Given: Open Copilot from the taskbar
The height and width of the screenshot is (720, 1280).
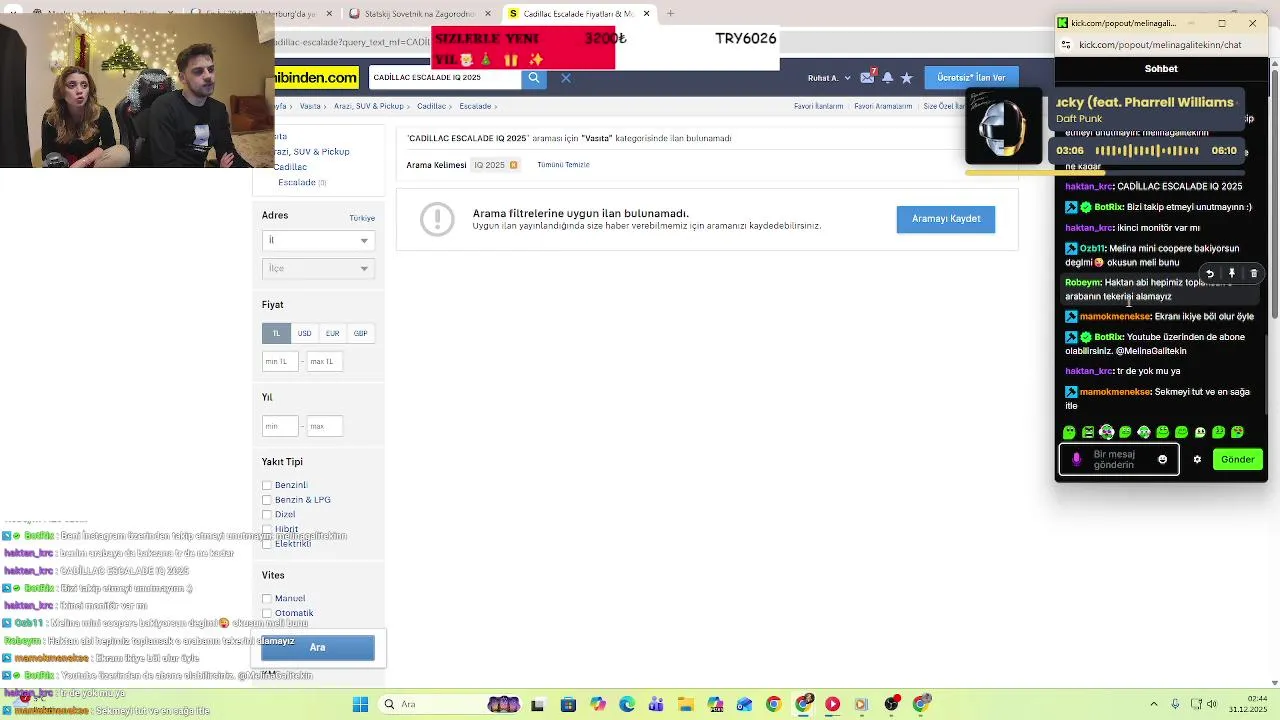Looking at the screenshot, I should [x=598, y=705].
